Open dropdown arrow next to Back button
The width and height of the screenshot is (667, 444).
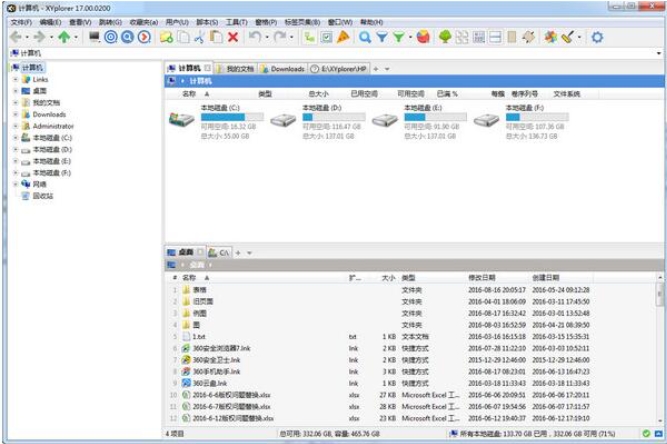coord(27,37)
